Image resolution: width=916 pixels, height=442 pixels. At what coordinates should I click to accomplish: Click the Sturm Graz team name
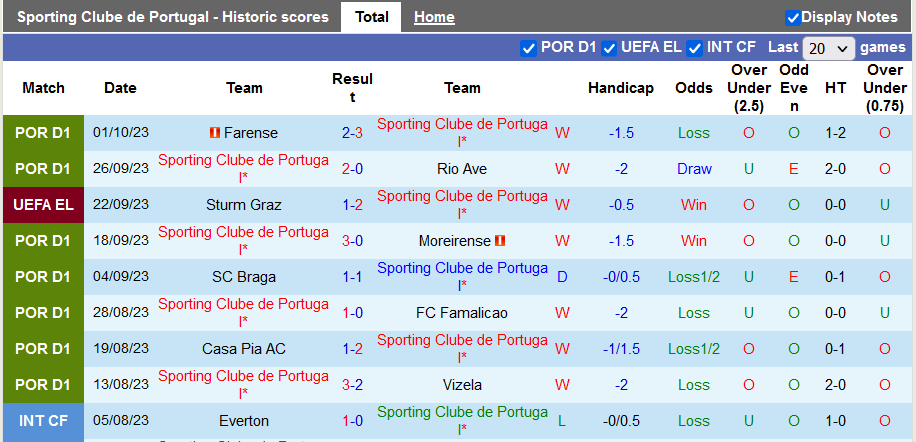pos(244,205)
